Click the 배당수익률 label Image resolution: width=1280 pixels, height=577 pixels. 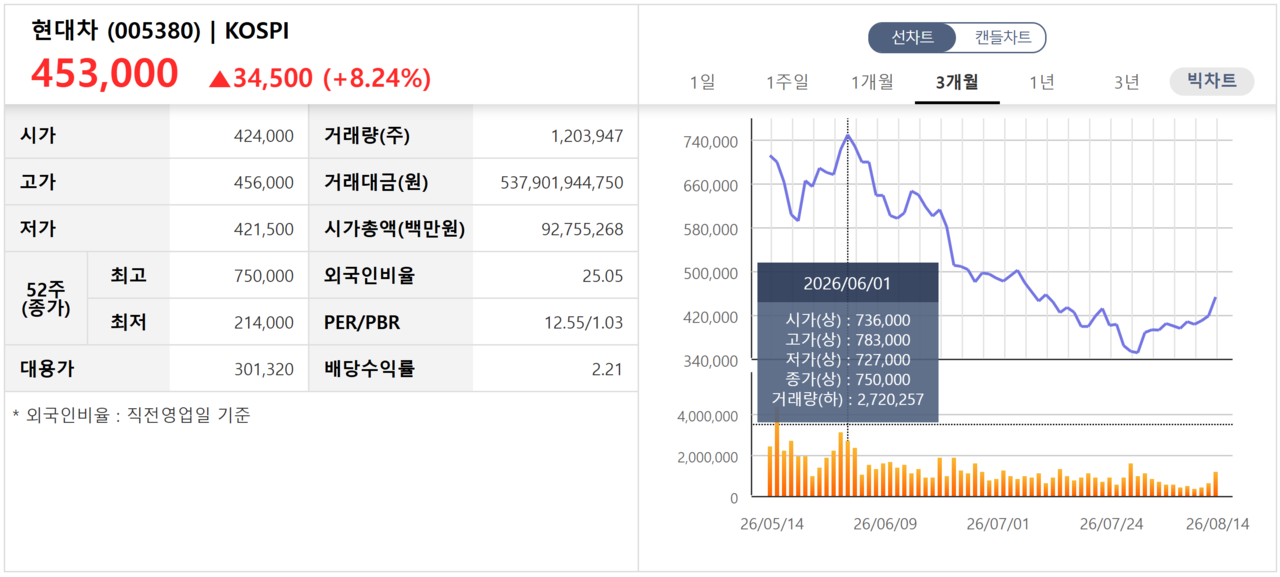(x=369, y=368)
